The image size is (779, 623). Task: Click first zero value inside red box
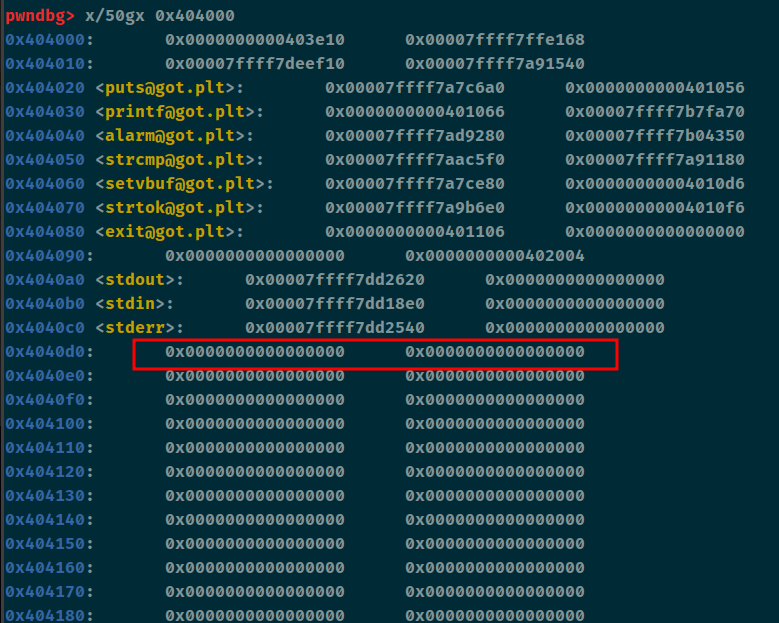pos(255,351)
